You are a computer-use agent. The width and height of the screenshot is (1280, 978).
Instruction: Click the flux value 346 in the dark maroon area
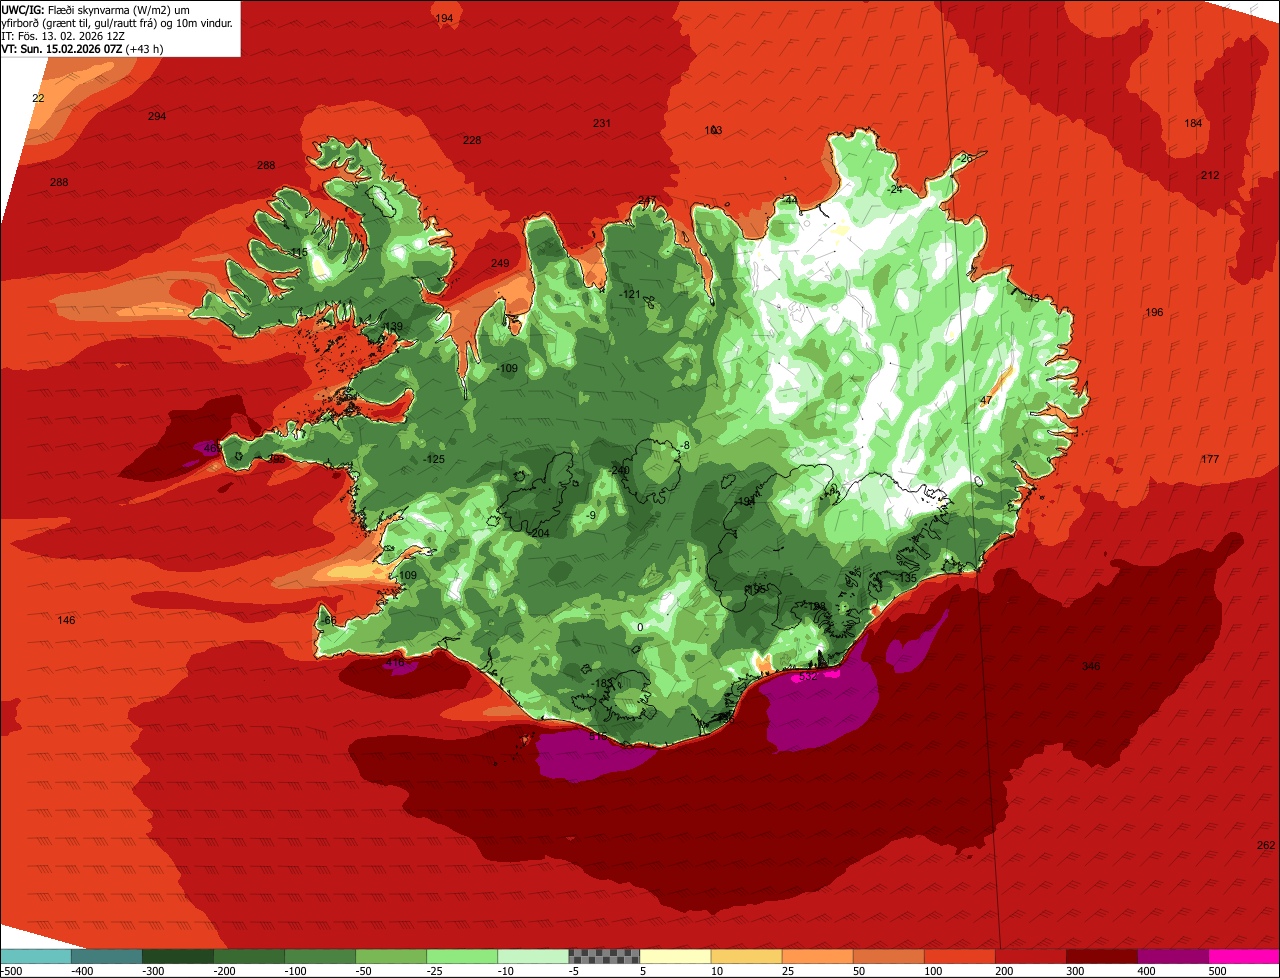click(x=1091, y=666)
